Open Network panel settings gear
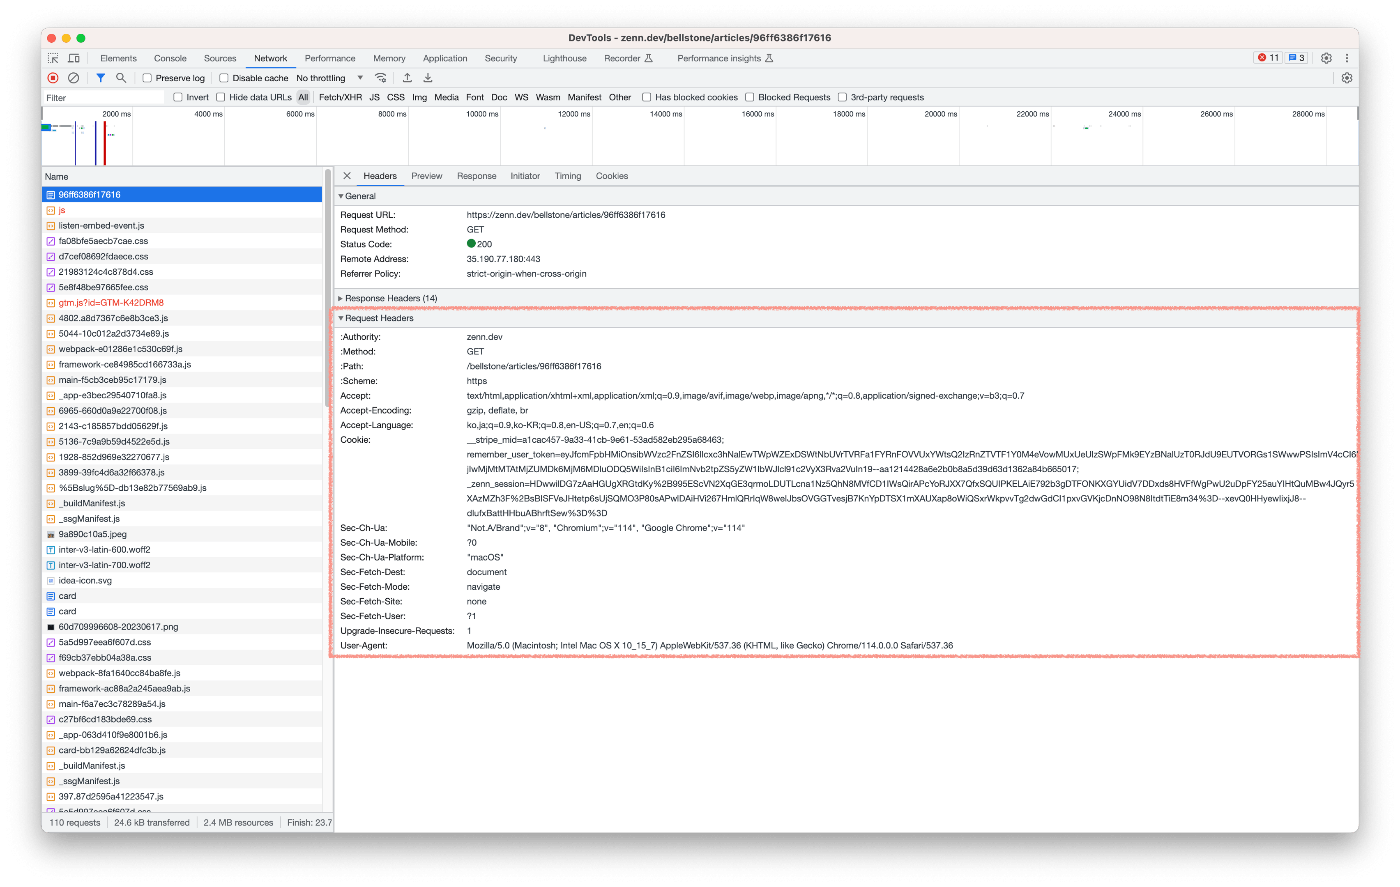The height and width of the screenshot is (887, 1400). click(x=1347, y=78)
